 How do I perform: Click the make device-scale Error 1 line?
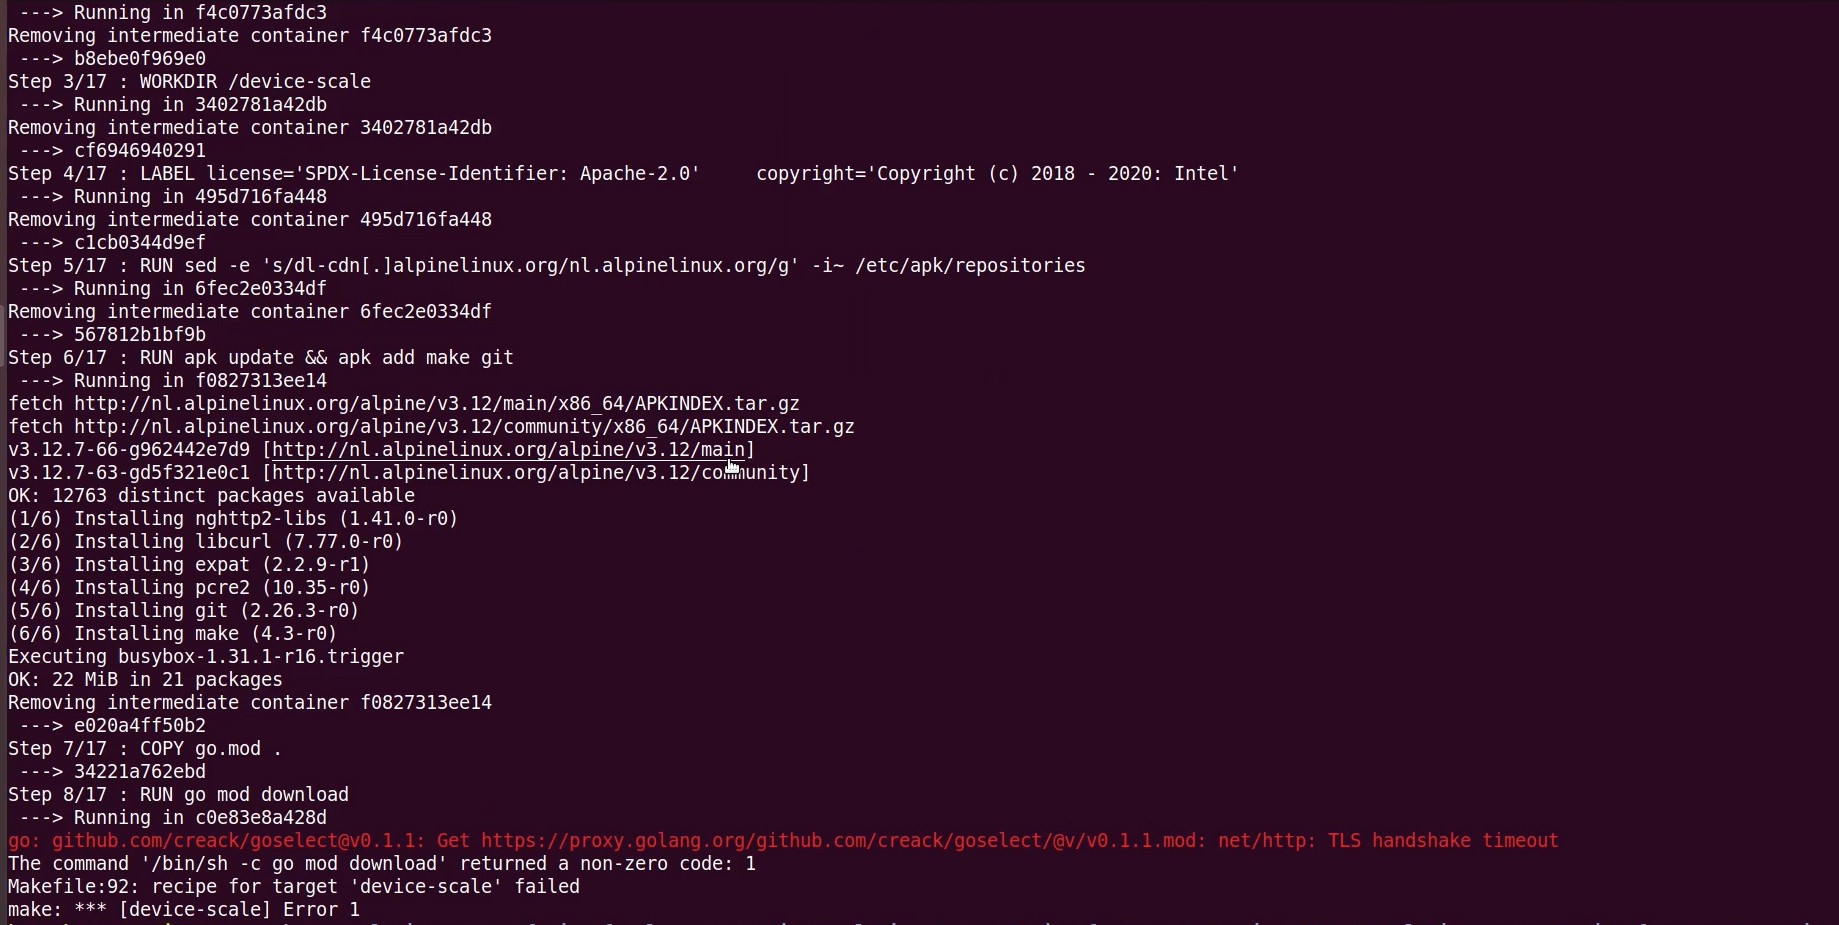[184, 910]
